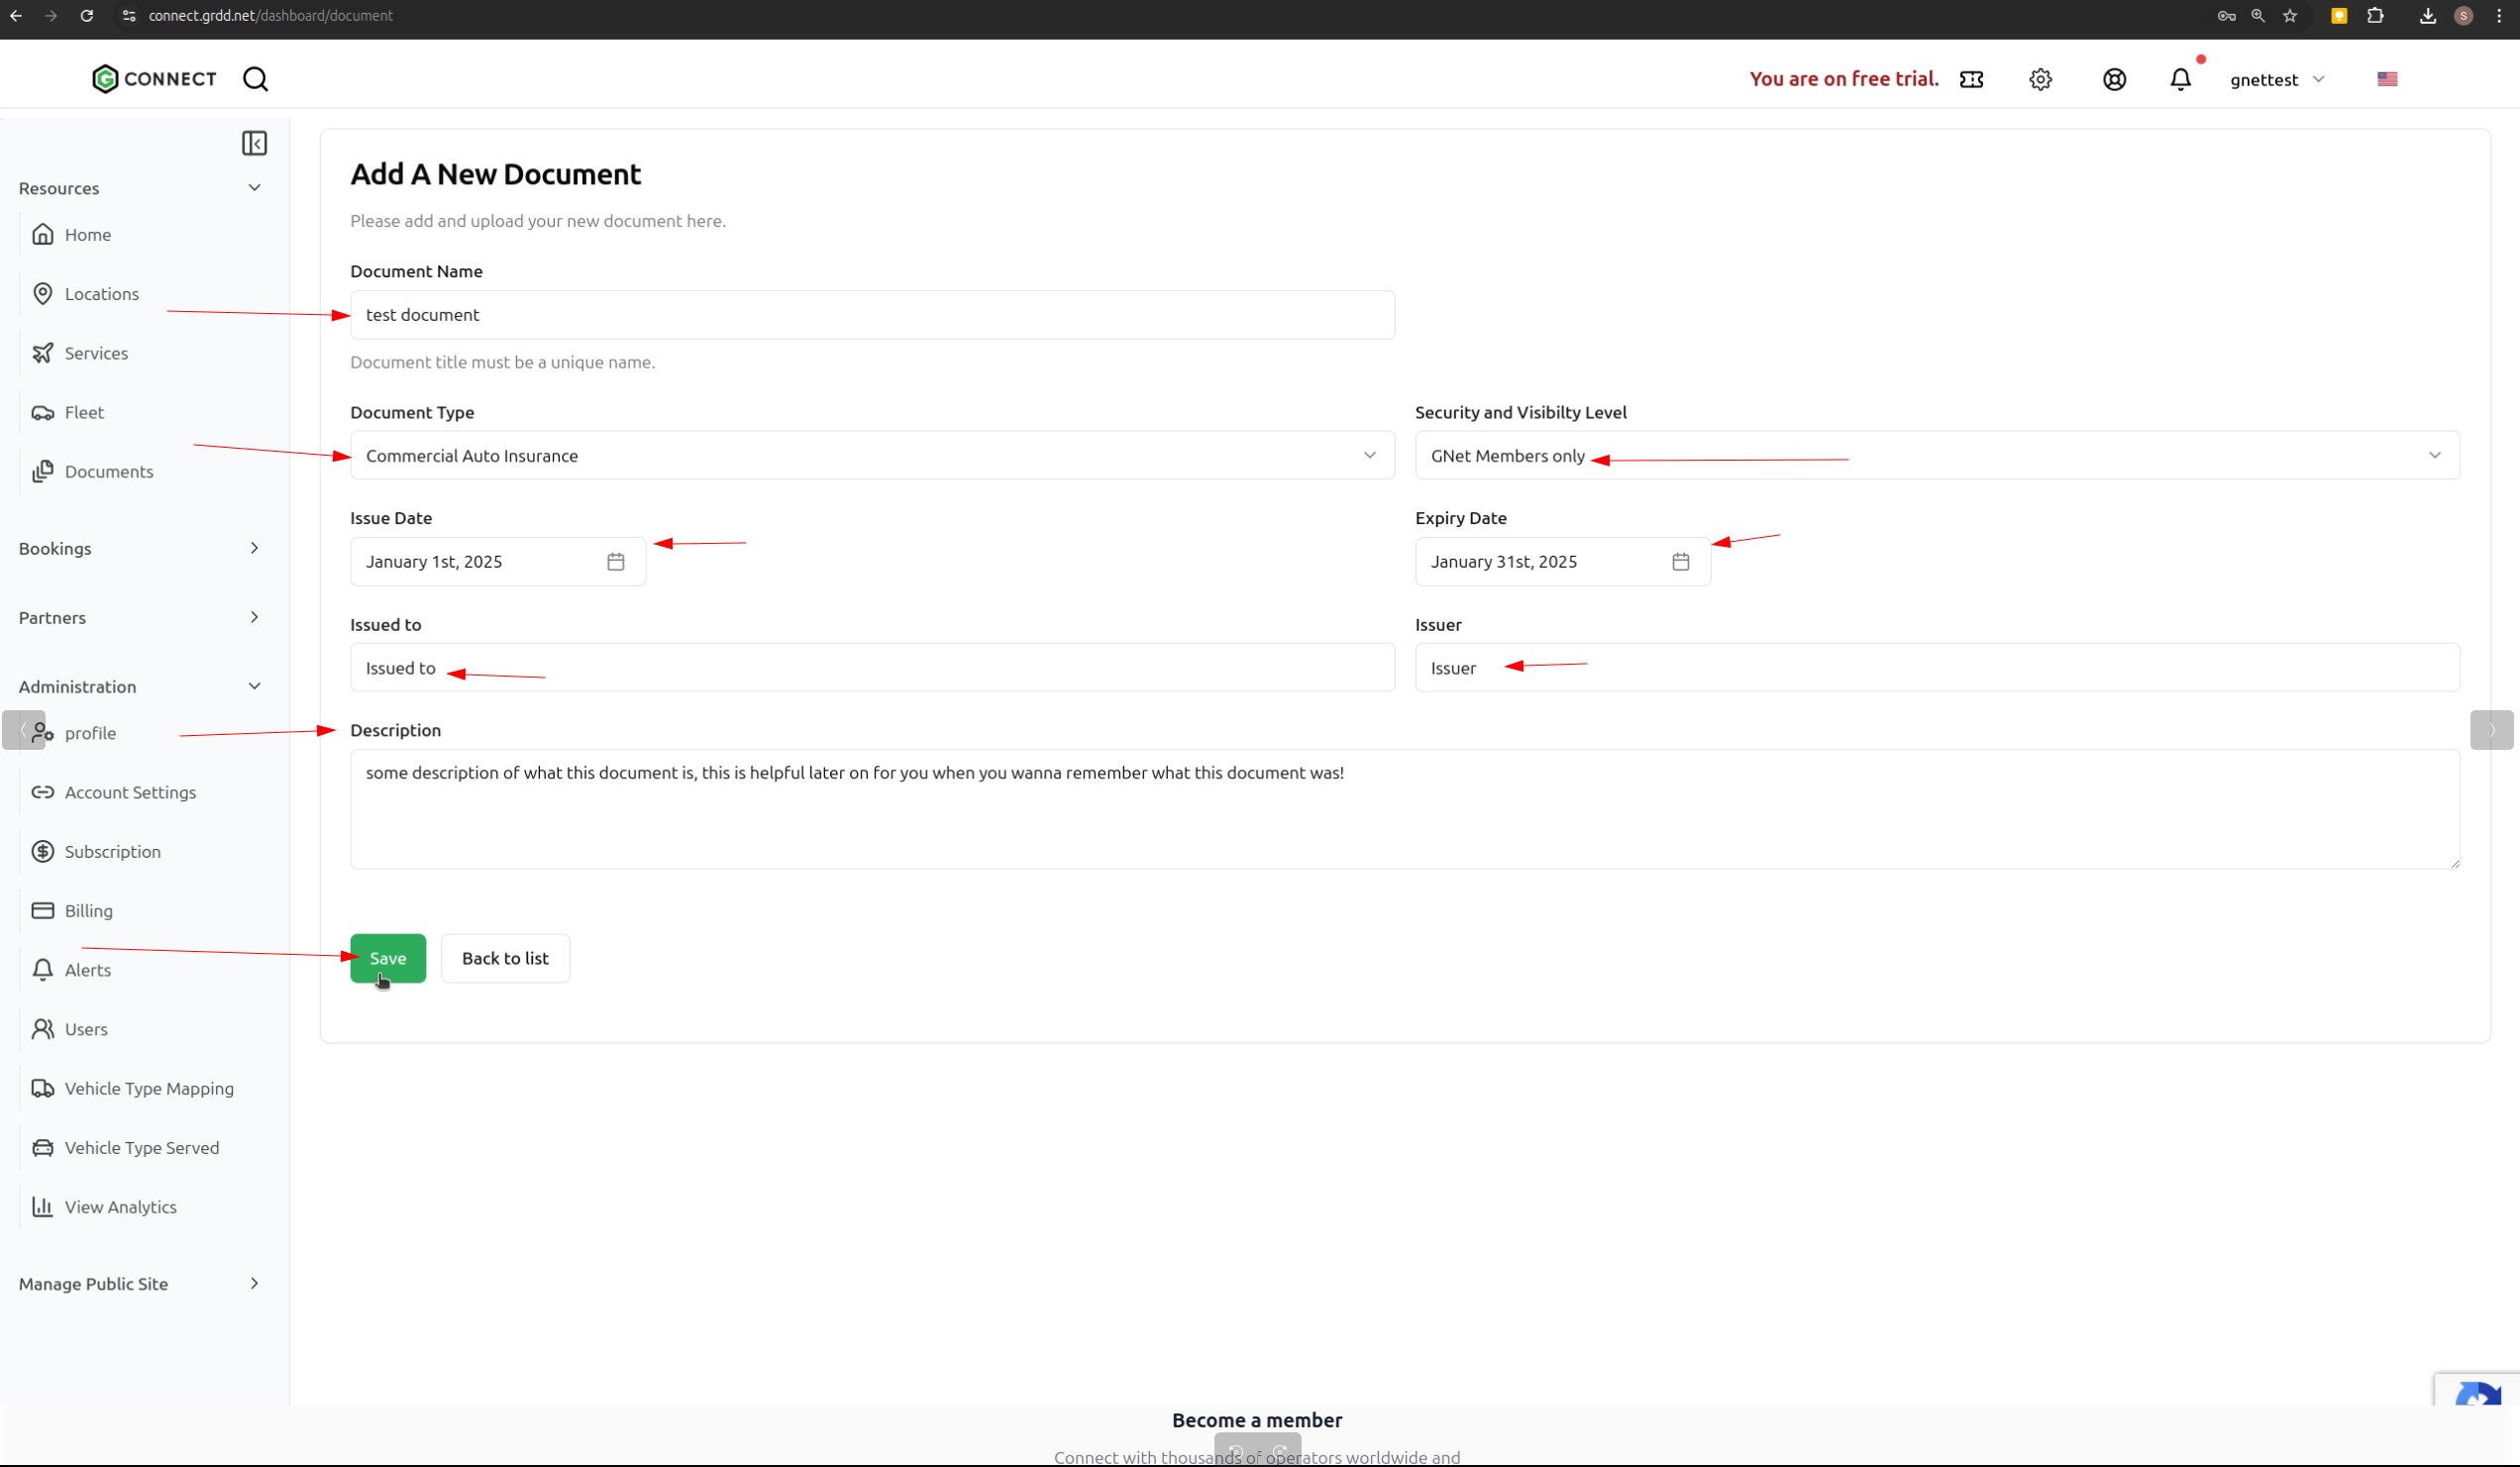The width and height of the screenshot is (2520, 1467).
Task: Open Issue Date calendar picker icon
Action: pos(615,562)
